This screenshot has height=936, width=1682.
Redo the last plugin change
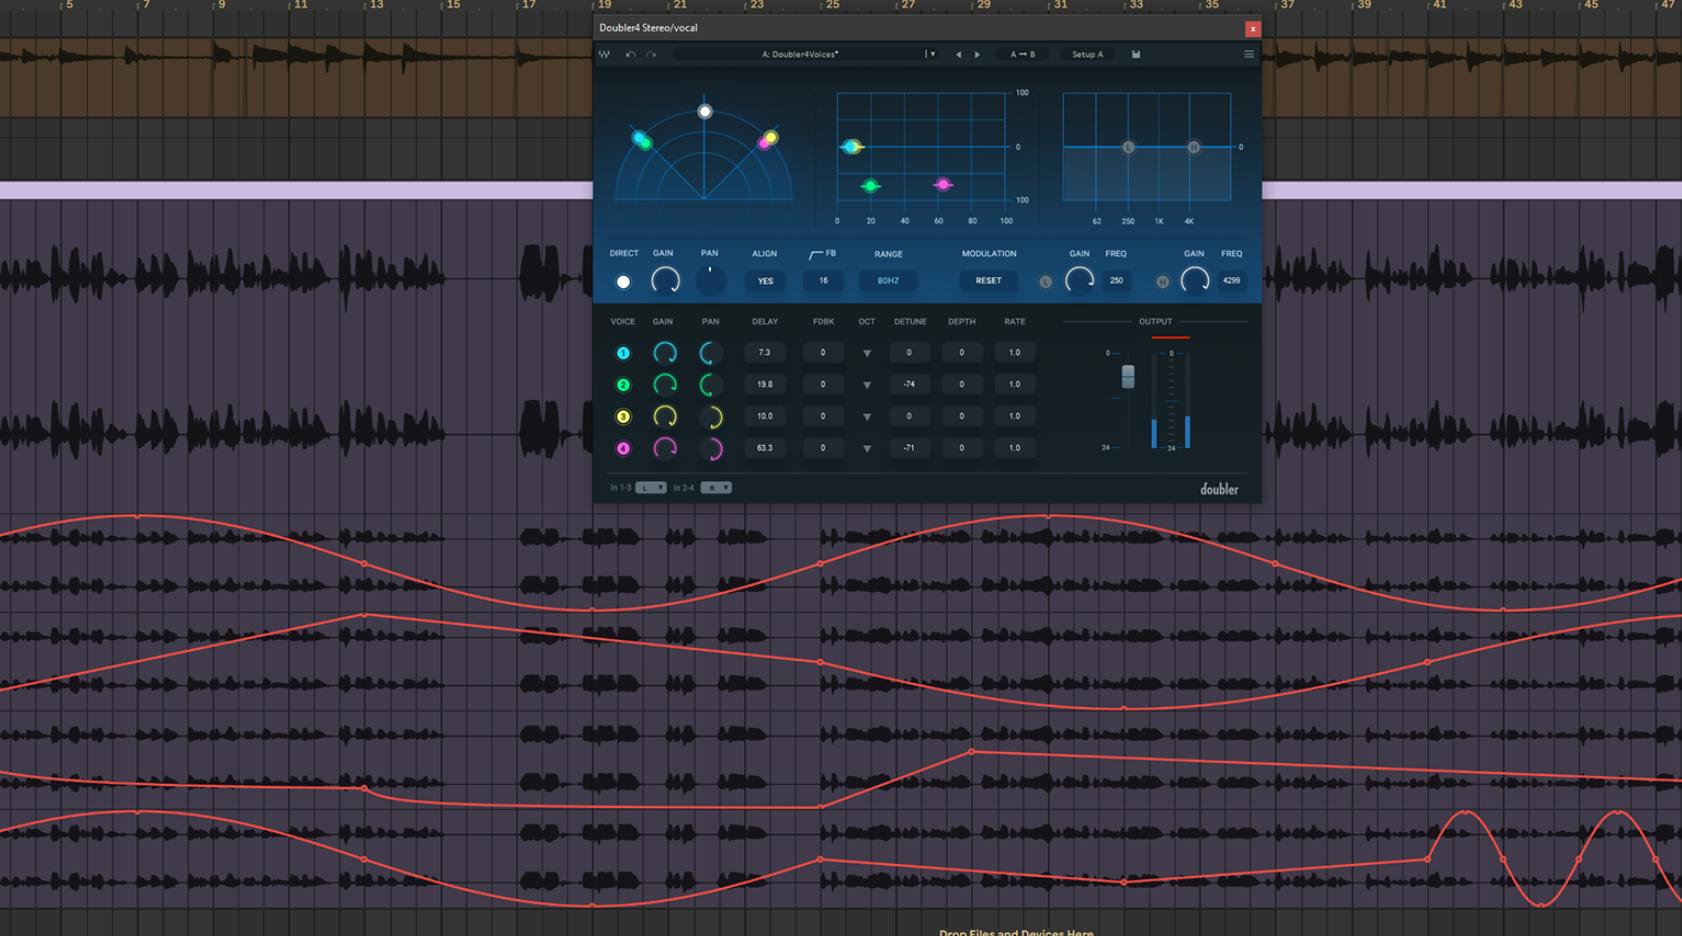pos(651,54)
